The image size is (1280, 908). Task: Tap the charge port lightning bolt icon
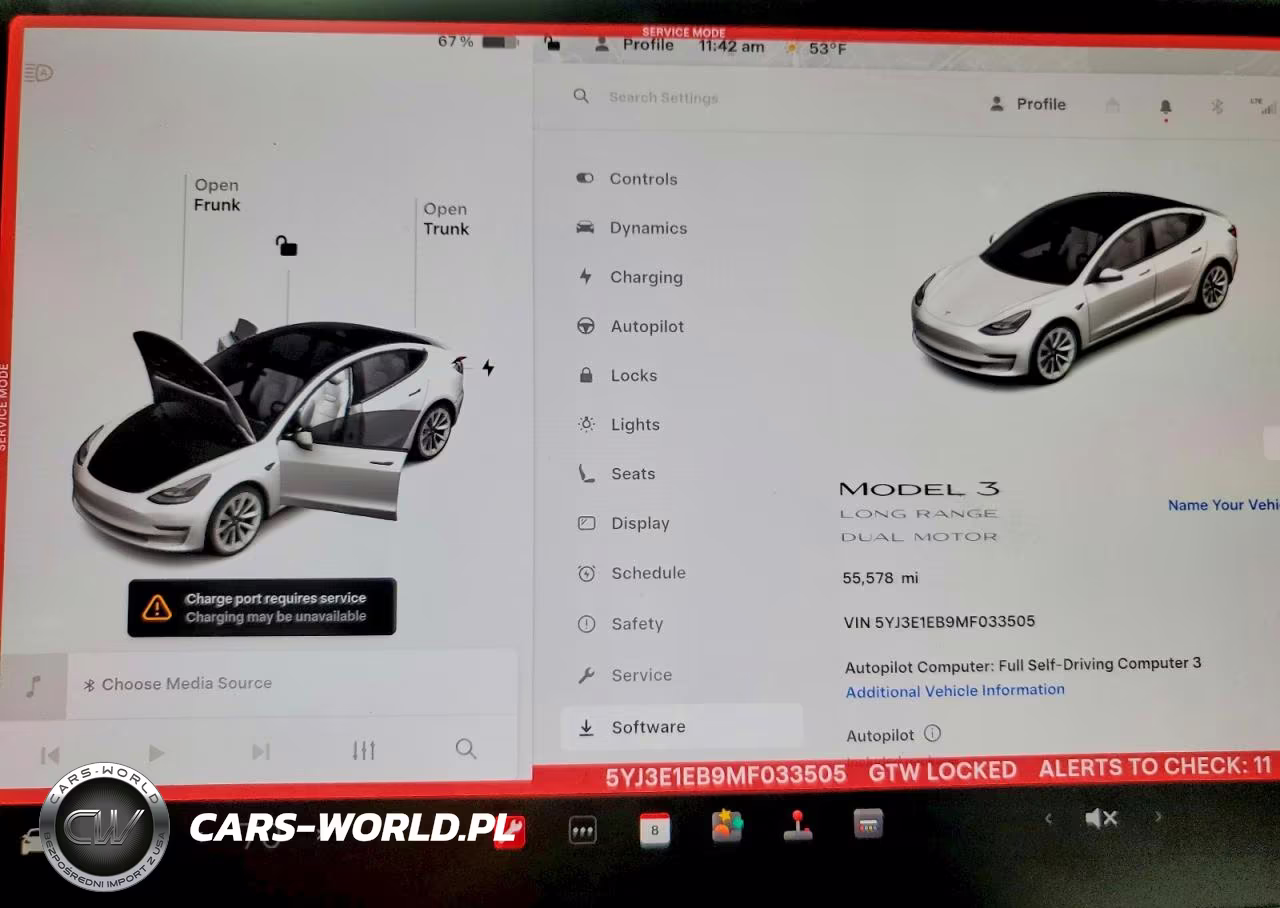488,367
